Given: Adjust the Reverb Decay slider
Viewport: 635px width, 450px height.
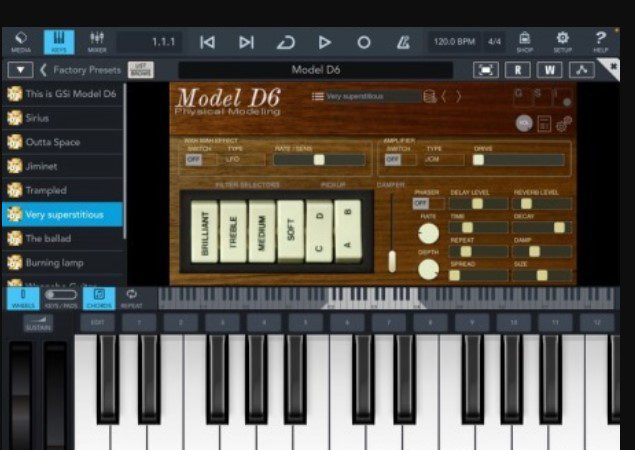Looking at the screenshot, I should (542, 227).
